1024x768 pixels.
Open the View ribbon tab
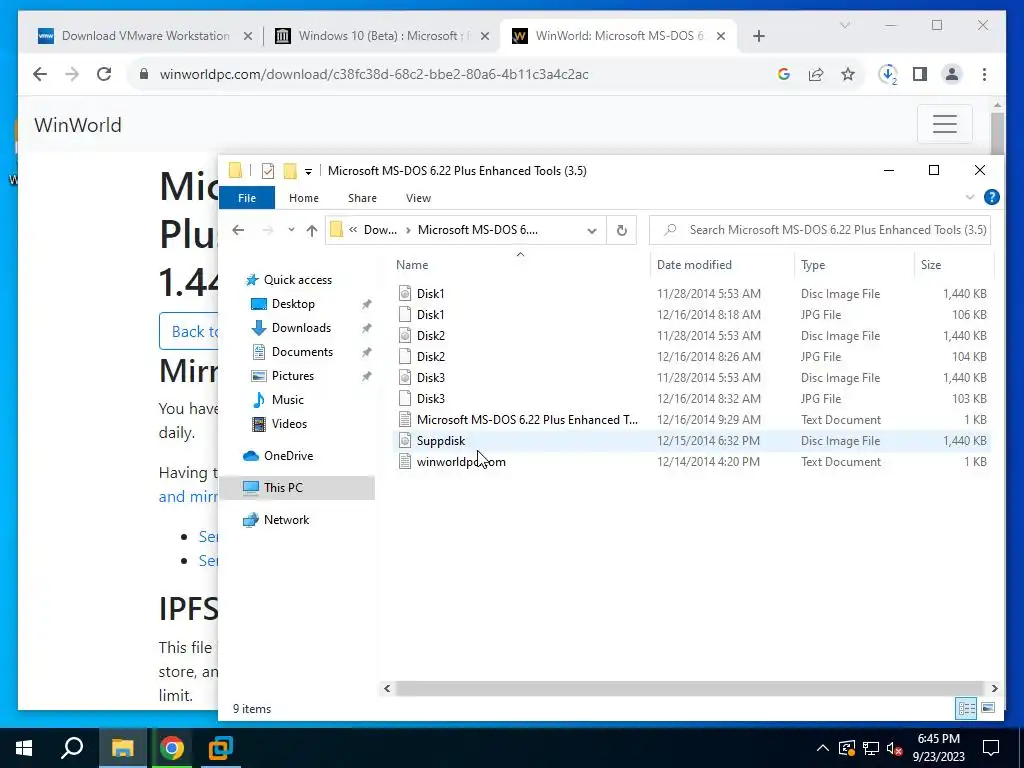pyautogui.click(x=418, y=198)
